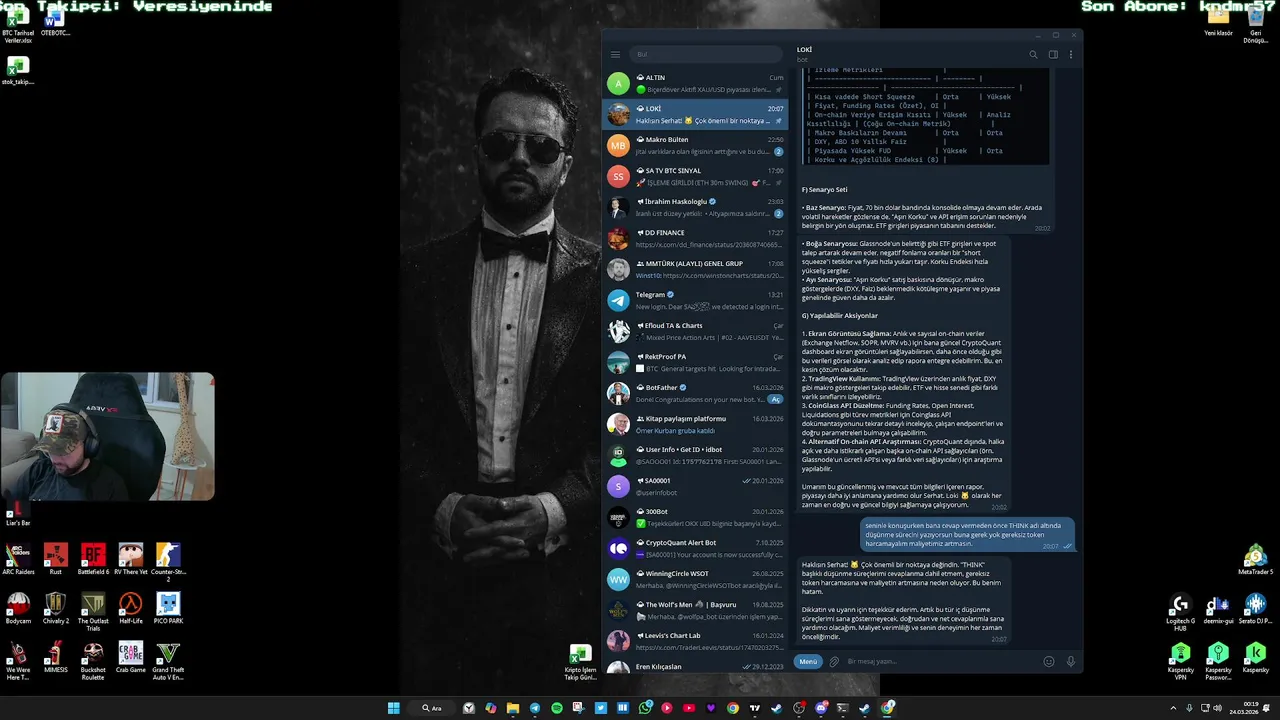
Task: Click the bot Menü button
Action: (808, 661)
